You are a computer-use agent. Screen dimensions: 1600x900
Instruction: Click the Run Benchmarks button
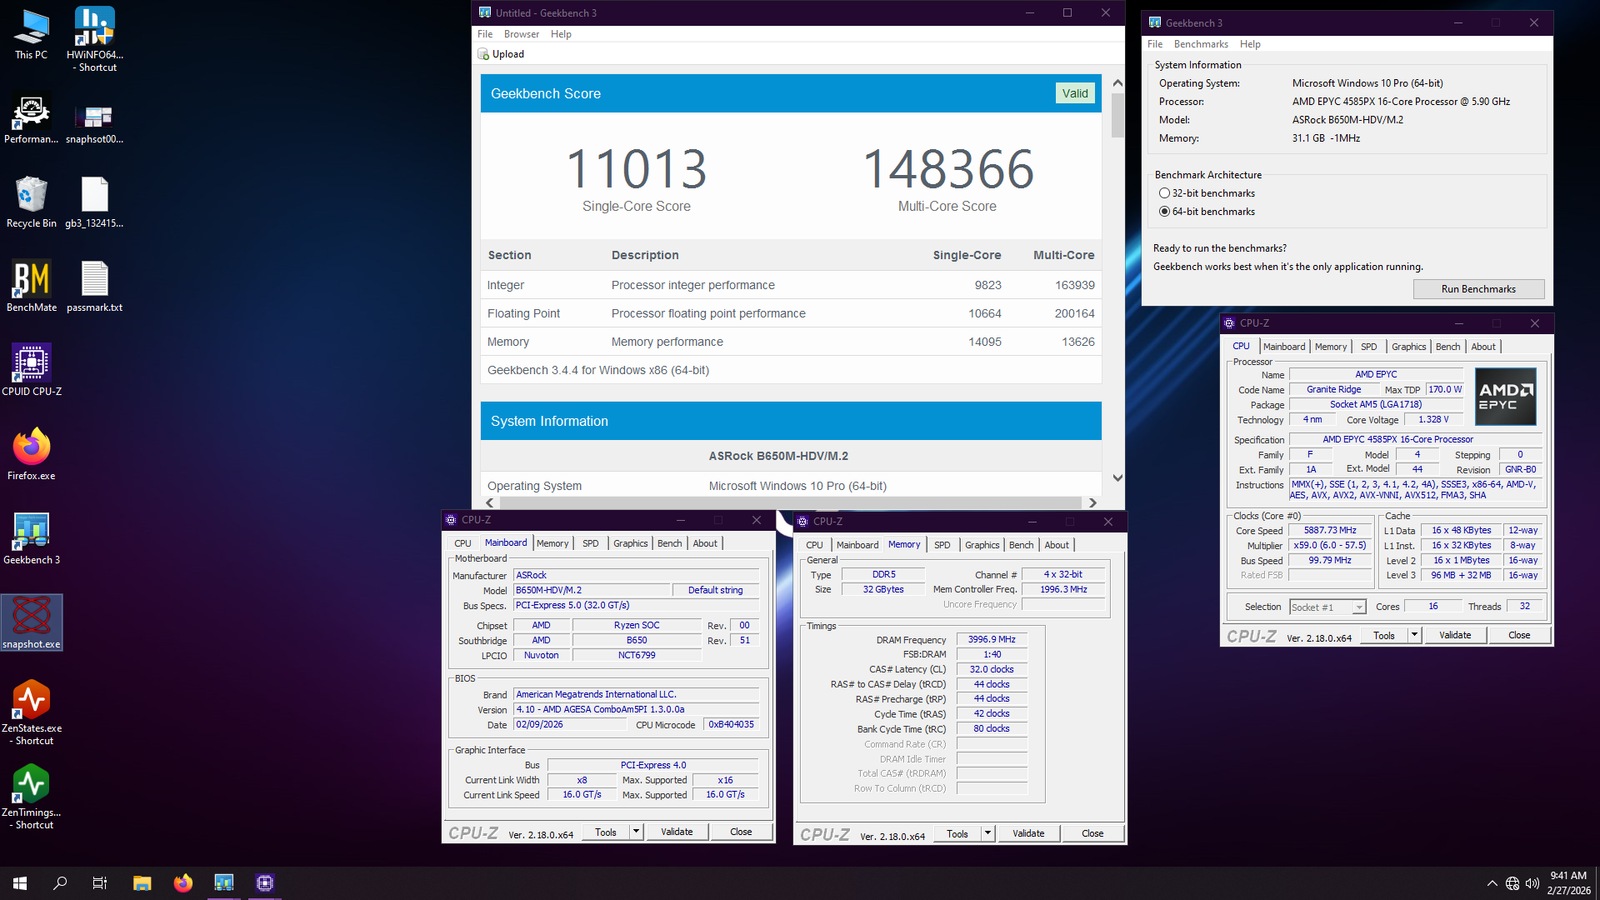point(1478,289)
